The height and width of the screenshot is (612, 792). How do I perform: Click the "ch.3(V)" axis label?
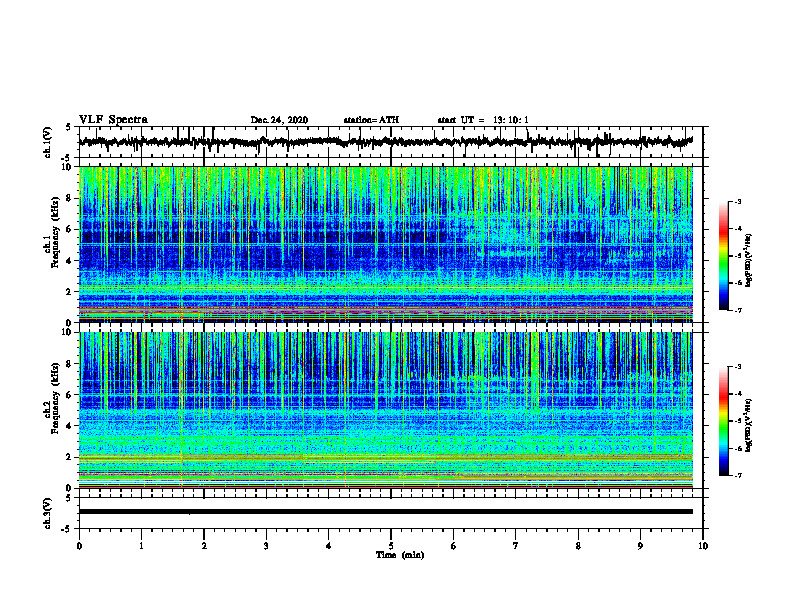point(48,513)
